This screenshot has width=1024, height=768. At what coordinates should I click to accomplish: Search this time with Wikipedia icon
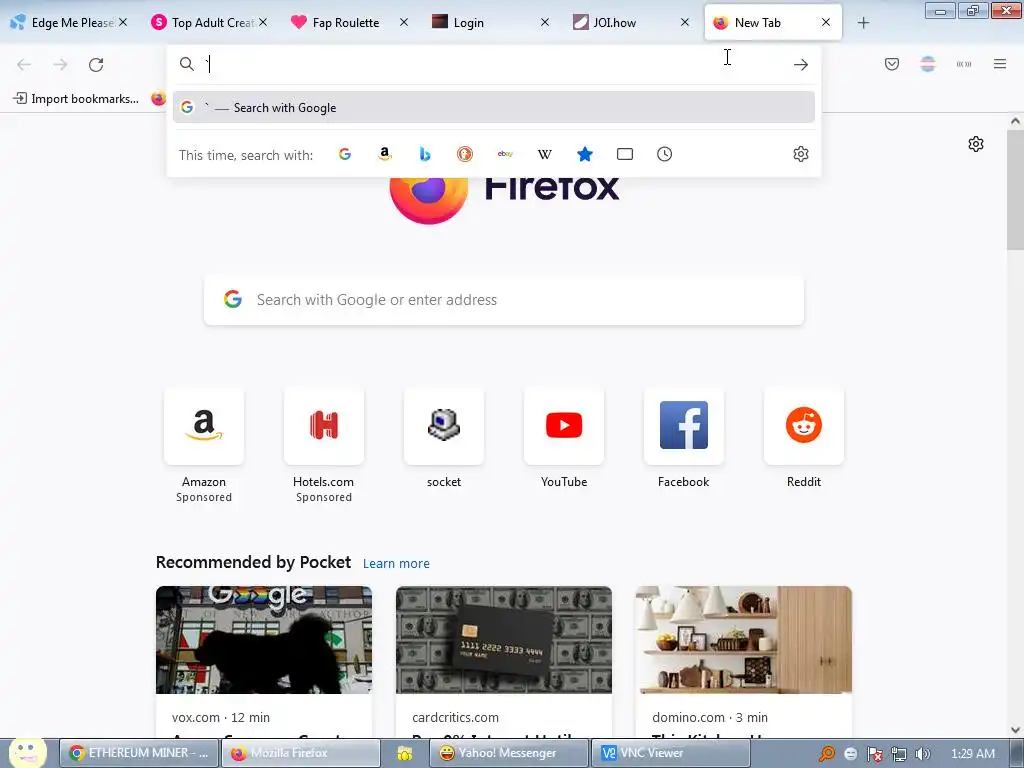(x=545, y=154)
